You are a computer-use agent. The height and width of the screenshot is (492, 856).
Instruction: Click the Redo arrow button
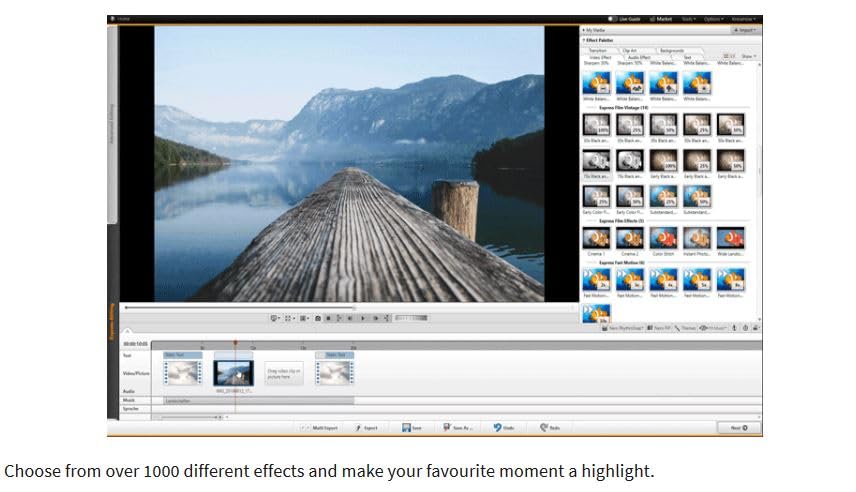point(549,428)
